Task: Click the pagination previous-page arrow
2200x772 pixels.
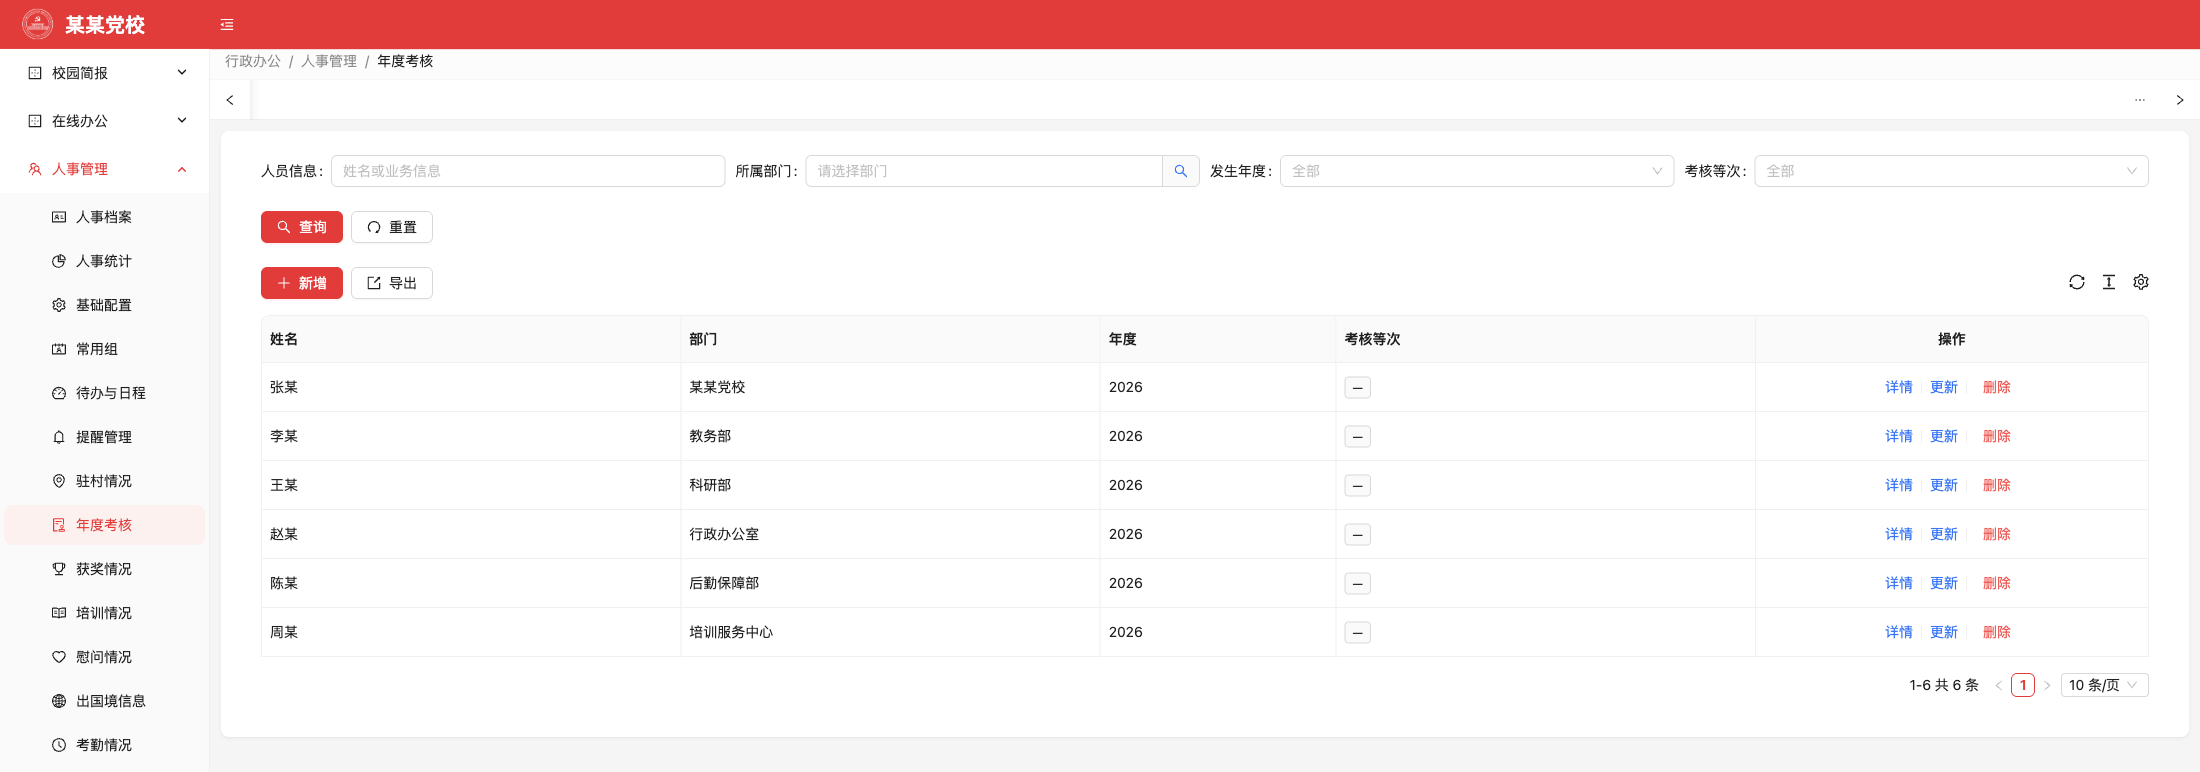Action: (1998, 685)
